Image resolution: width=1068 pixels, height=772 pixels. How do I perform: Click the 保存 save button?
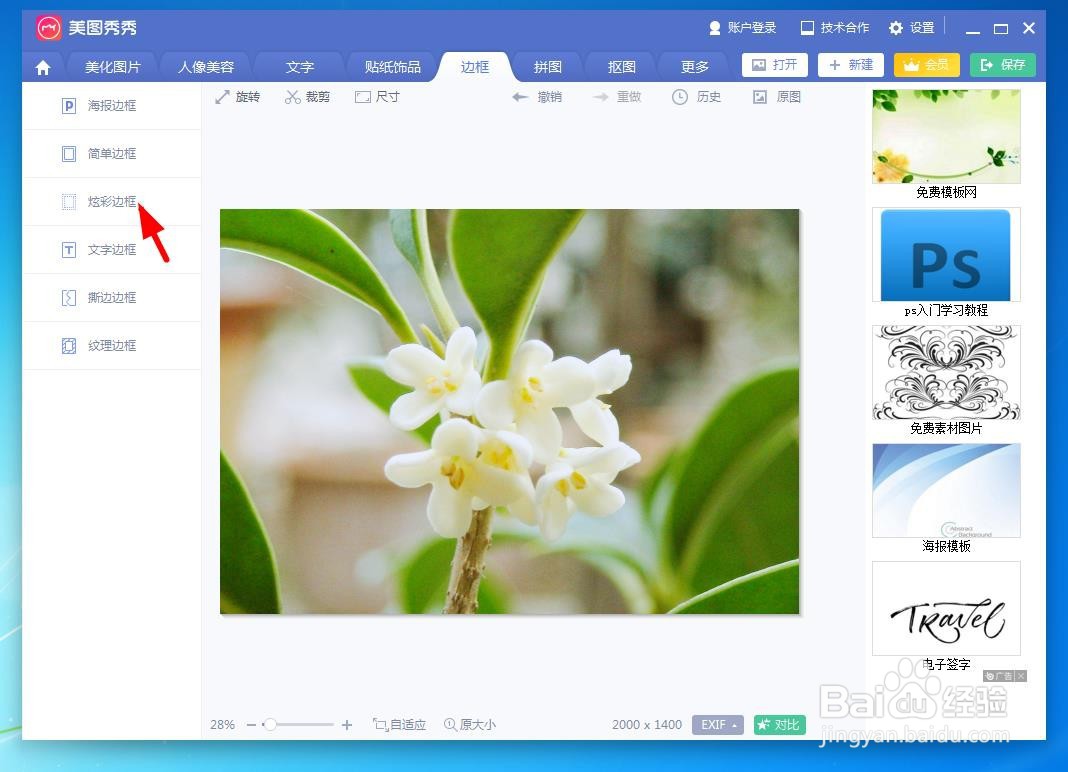pos(1003,65)
